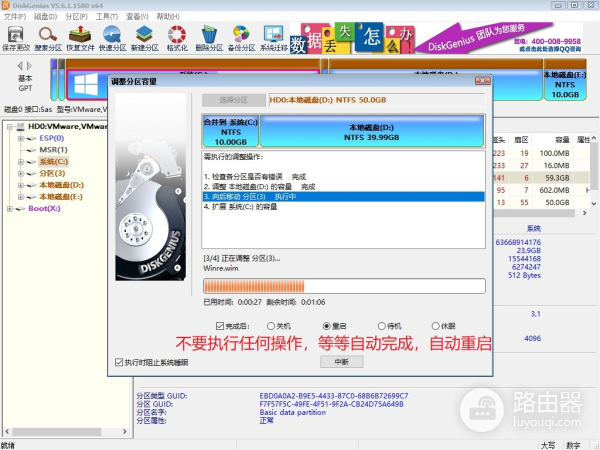Open the 工具(T) menu
600x450 pixels.
pos(107,16)
